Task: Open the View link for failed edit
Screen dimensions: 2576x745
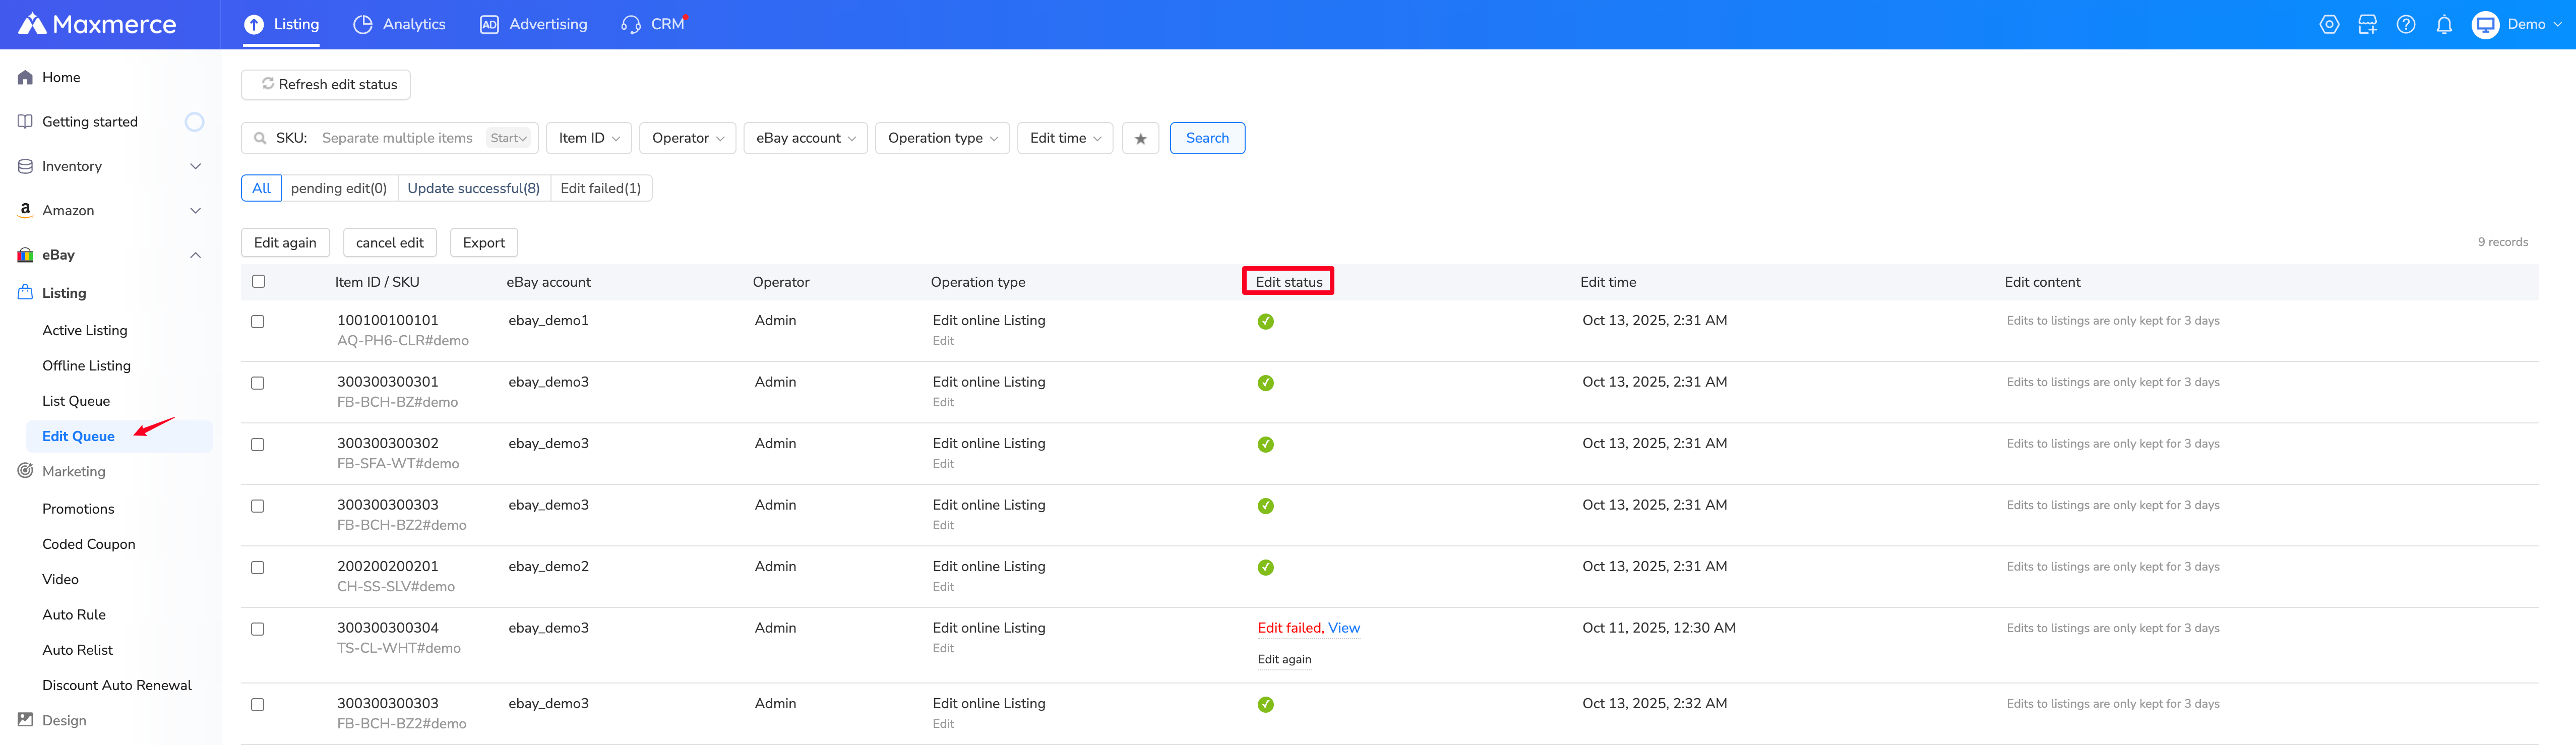Action: 1344,628
